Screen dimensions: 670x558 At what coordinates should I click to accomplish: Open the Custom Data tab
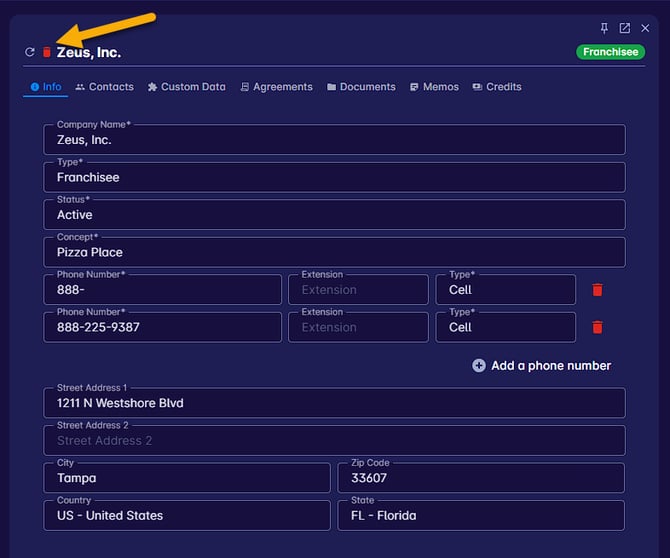click(186, 87)
